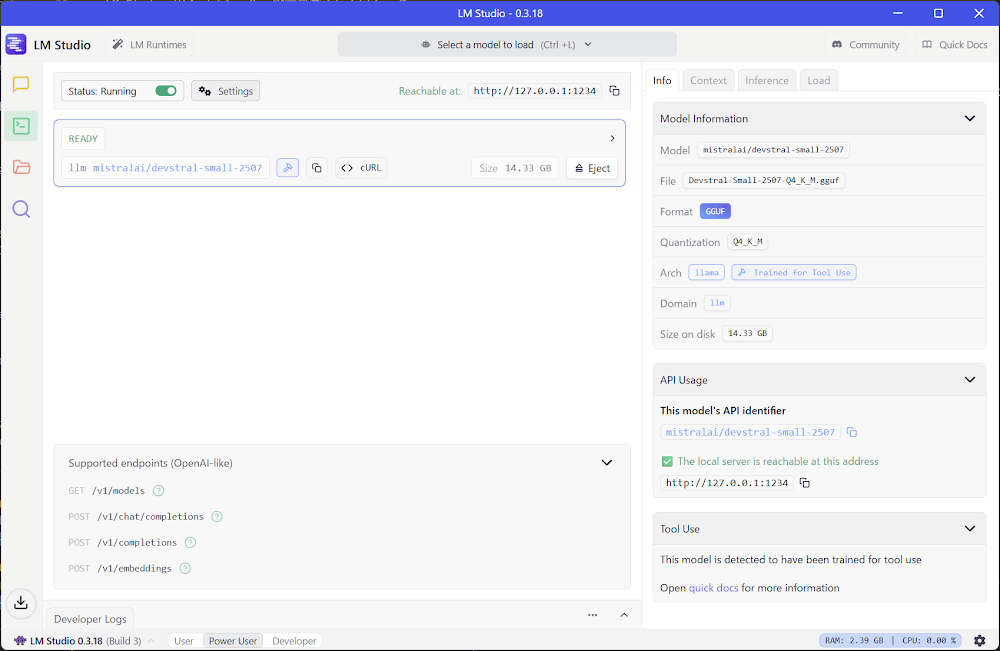Switch to the Info tab
1000x651 pixels.
(x=662, y=80)
